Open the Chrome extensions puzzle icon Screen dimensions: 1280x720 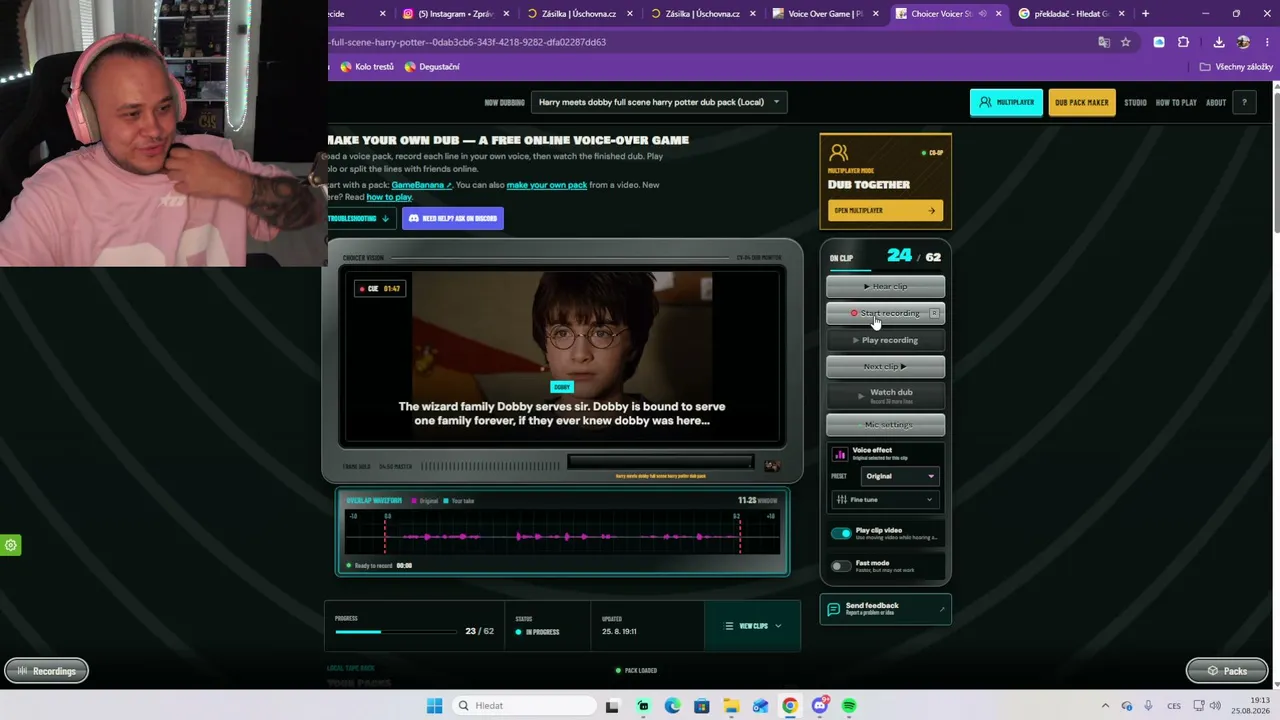1184,42
